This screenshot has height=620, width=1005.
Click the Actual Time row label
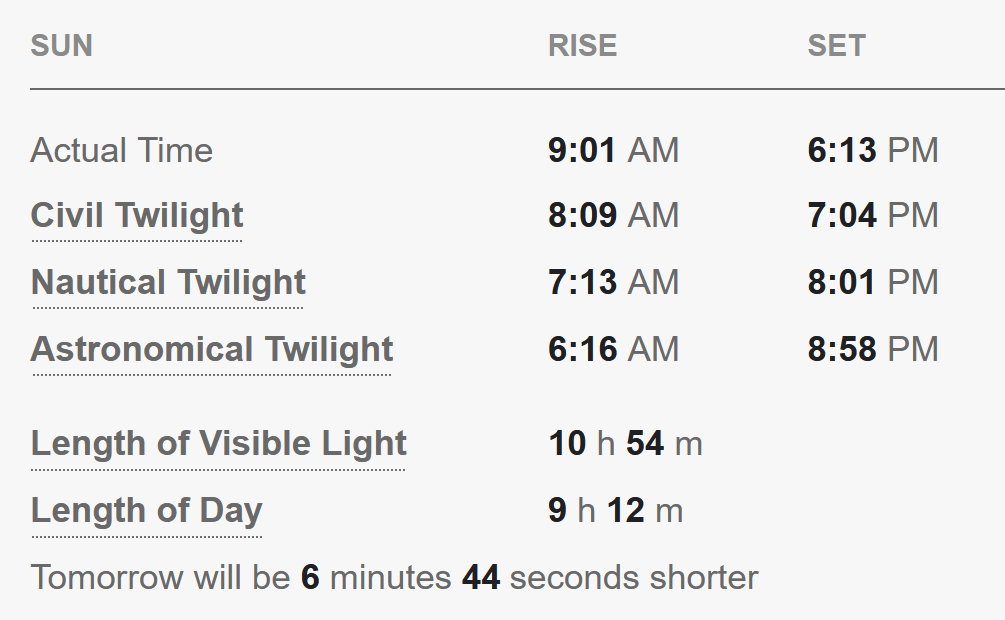(122, 151)
